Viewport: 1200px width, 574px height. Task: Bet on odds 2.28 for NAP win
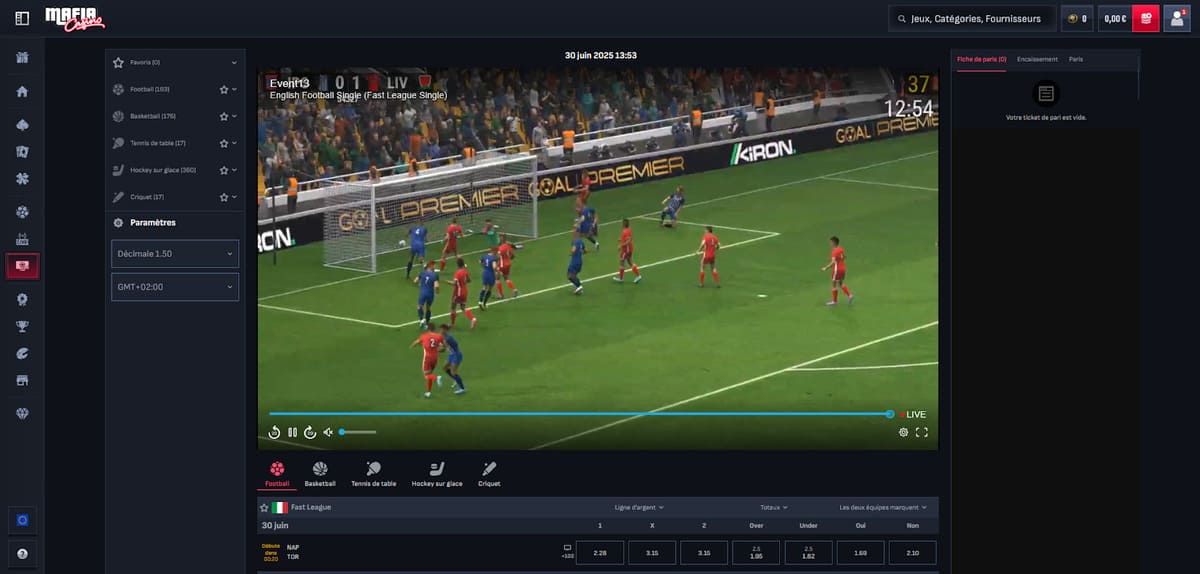click(x=600, y=553)
